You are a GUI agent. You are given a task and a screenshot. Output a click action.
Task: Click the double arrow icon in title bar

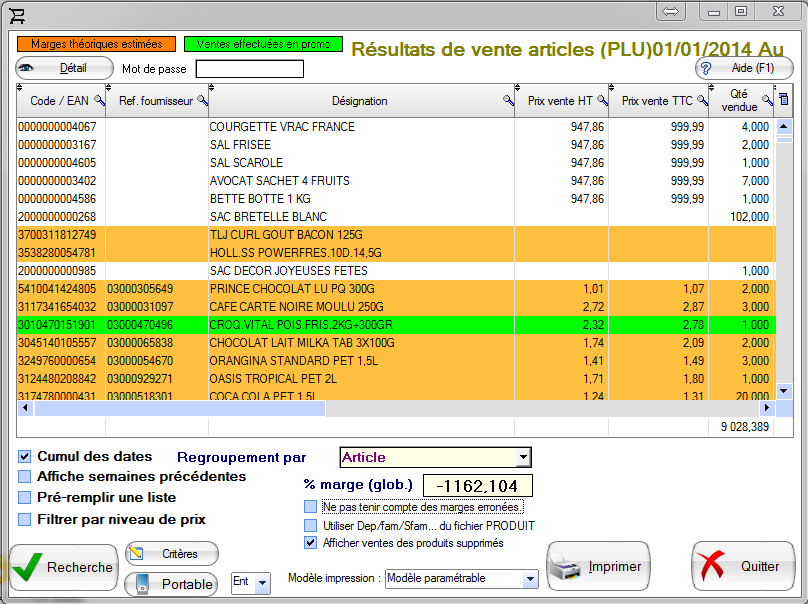pyautogui.click(x=671, y=11)
